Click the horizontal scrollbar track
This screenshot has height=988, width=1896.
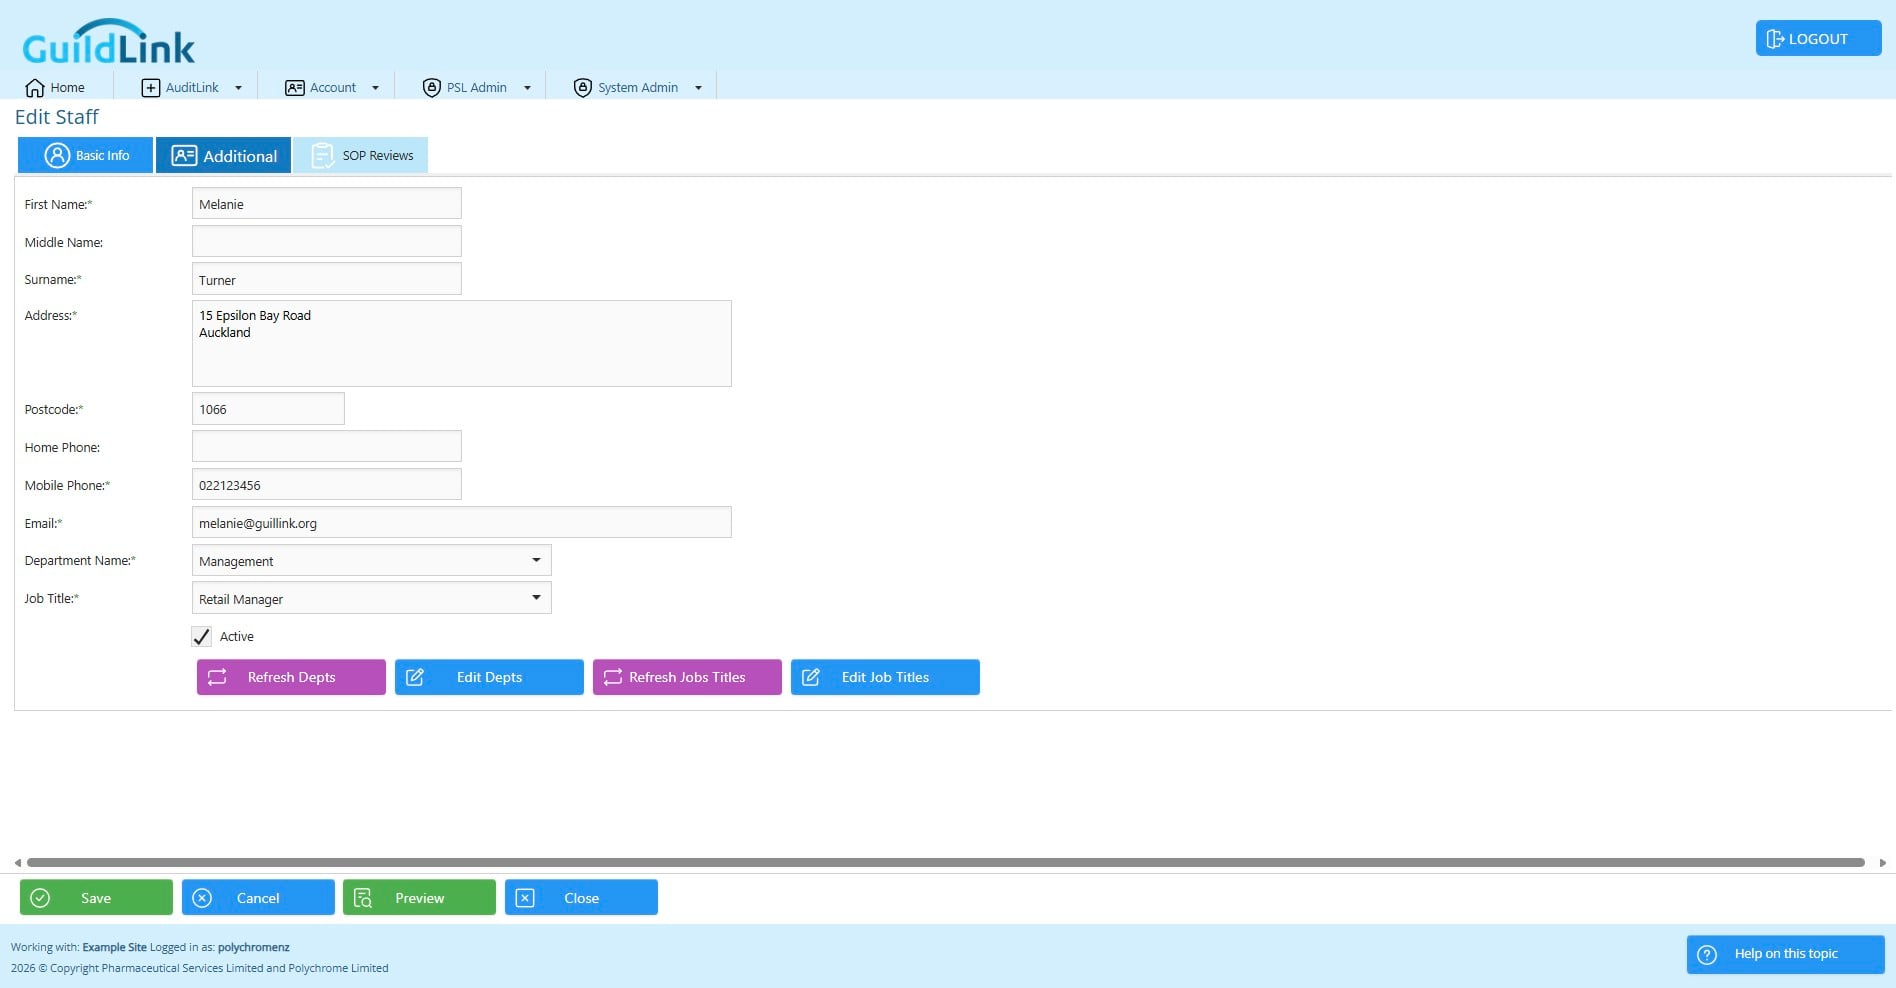click(x=945, y=862)
